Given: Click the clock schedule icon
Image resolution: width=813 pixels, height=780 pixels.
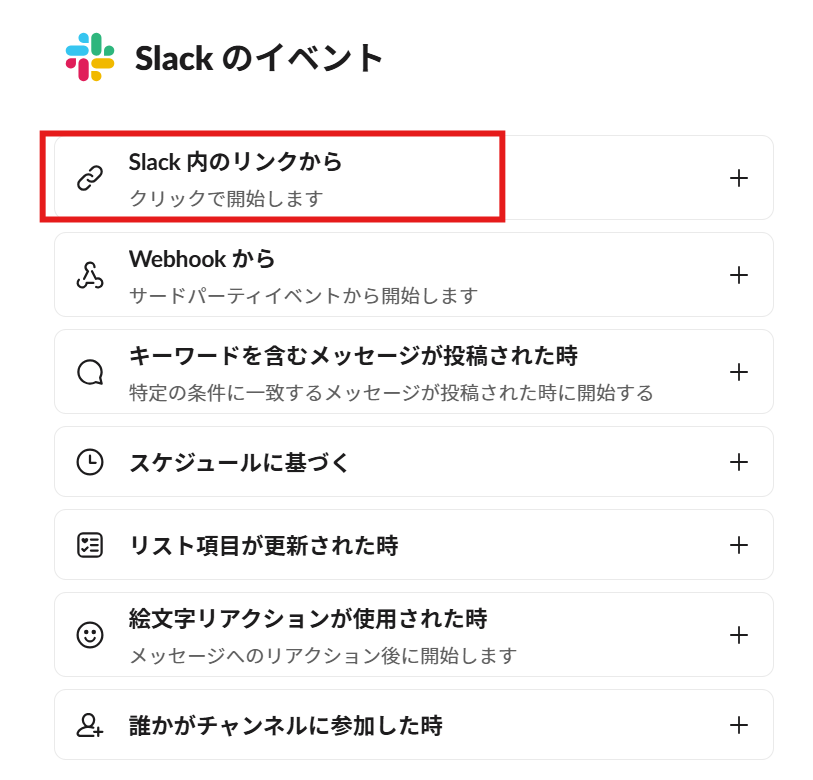Looking at the screenshot, I should pos(90,462).
